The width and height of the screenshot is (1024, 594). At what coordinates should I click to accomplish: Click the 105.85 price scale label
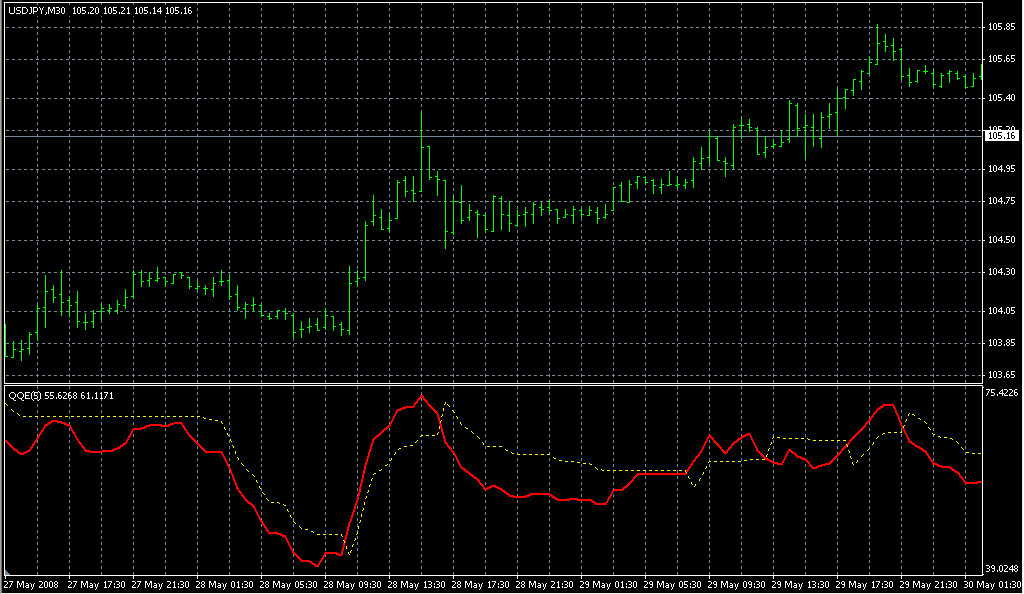tap(1002, 26)
